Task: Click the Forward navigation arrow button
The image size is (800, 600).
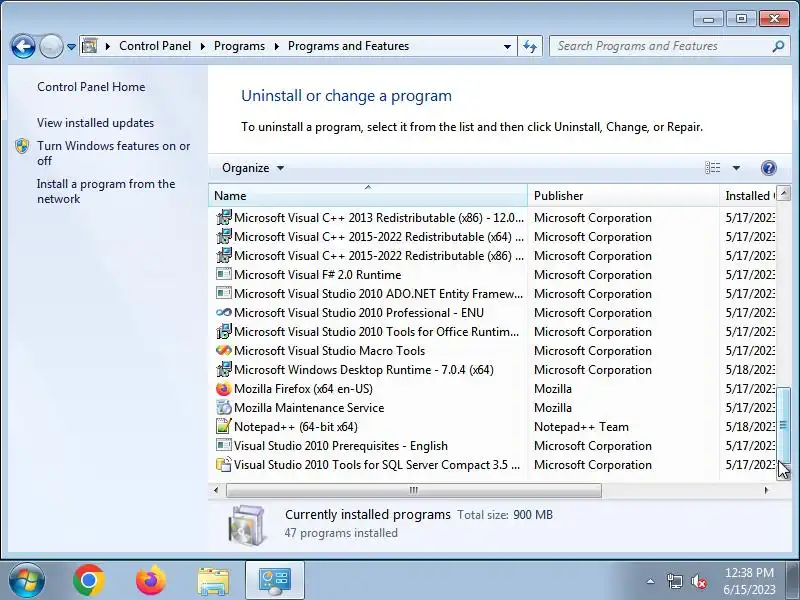Action: click(51, 47)
